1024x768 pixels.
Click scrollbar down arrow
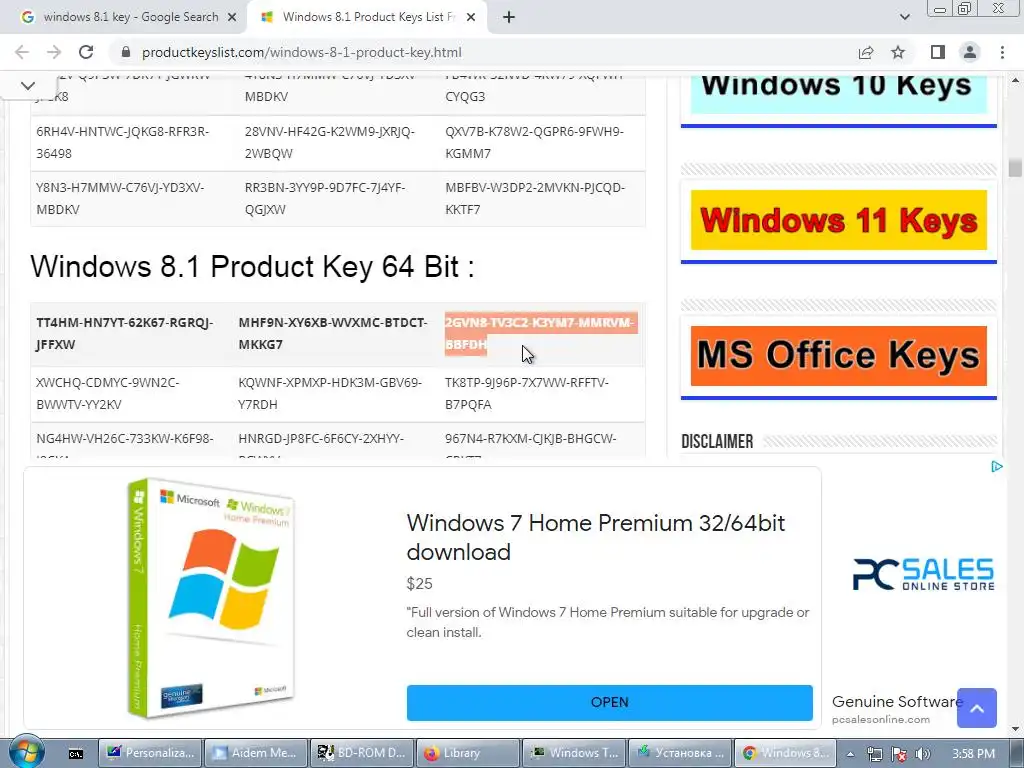pyautogui.click(x=1014, y=729)
